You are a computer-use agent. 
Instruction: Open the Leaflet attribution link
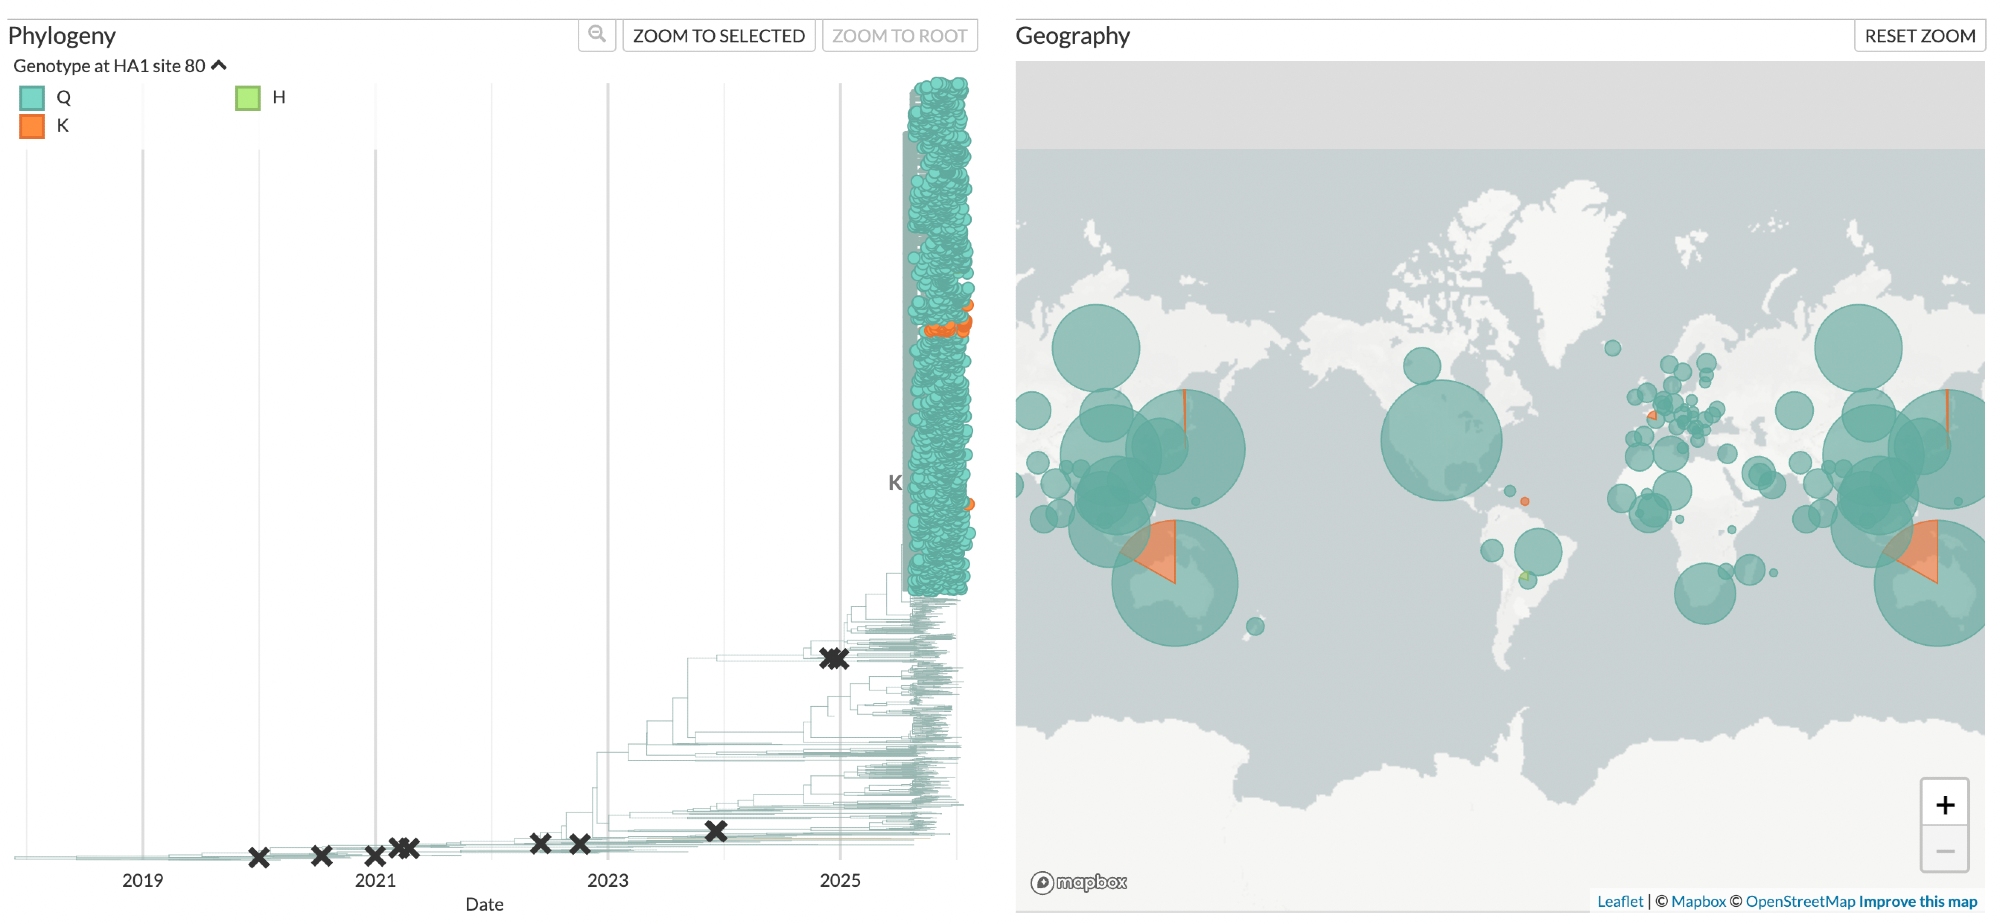click(x=1620, y=901)
